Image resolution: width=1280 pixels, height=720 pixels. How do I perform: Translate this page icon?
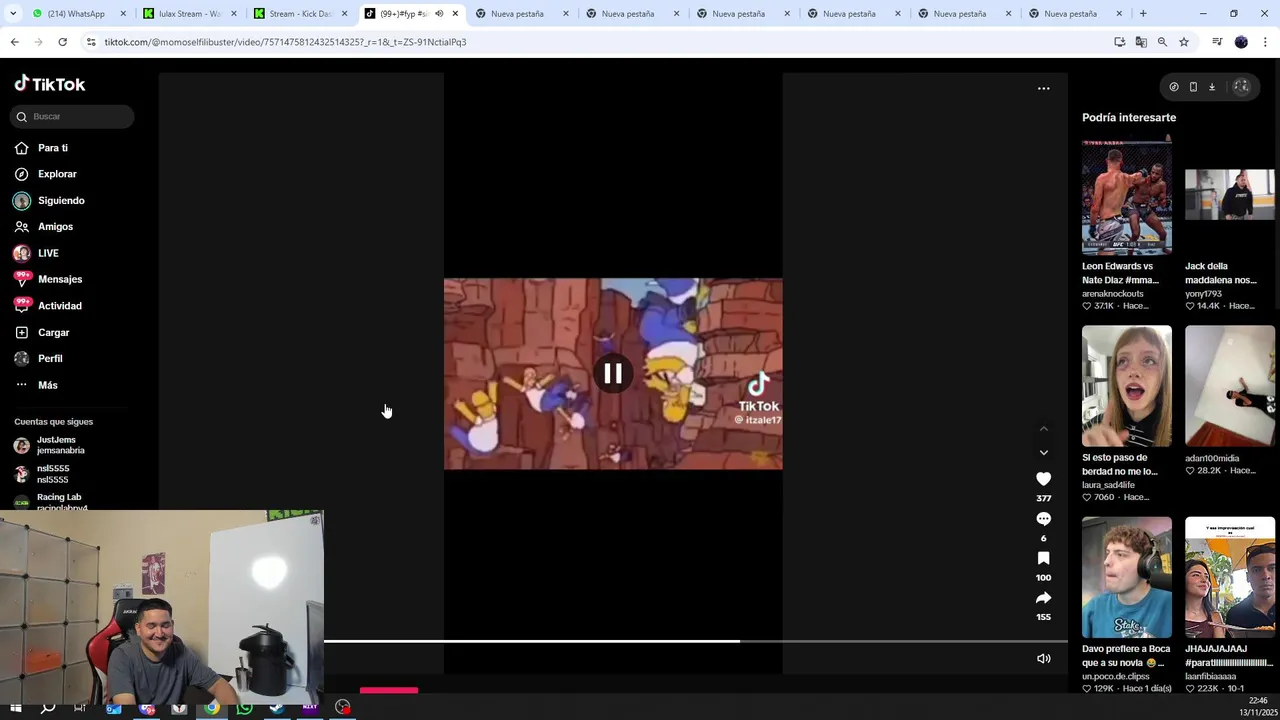click(1141, 42)
